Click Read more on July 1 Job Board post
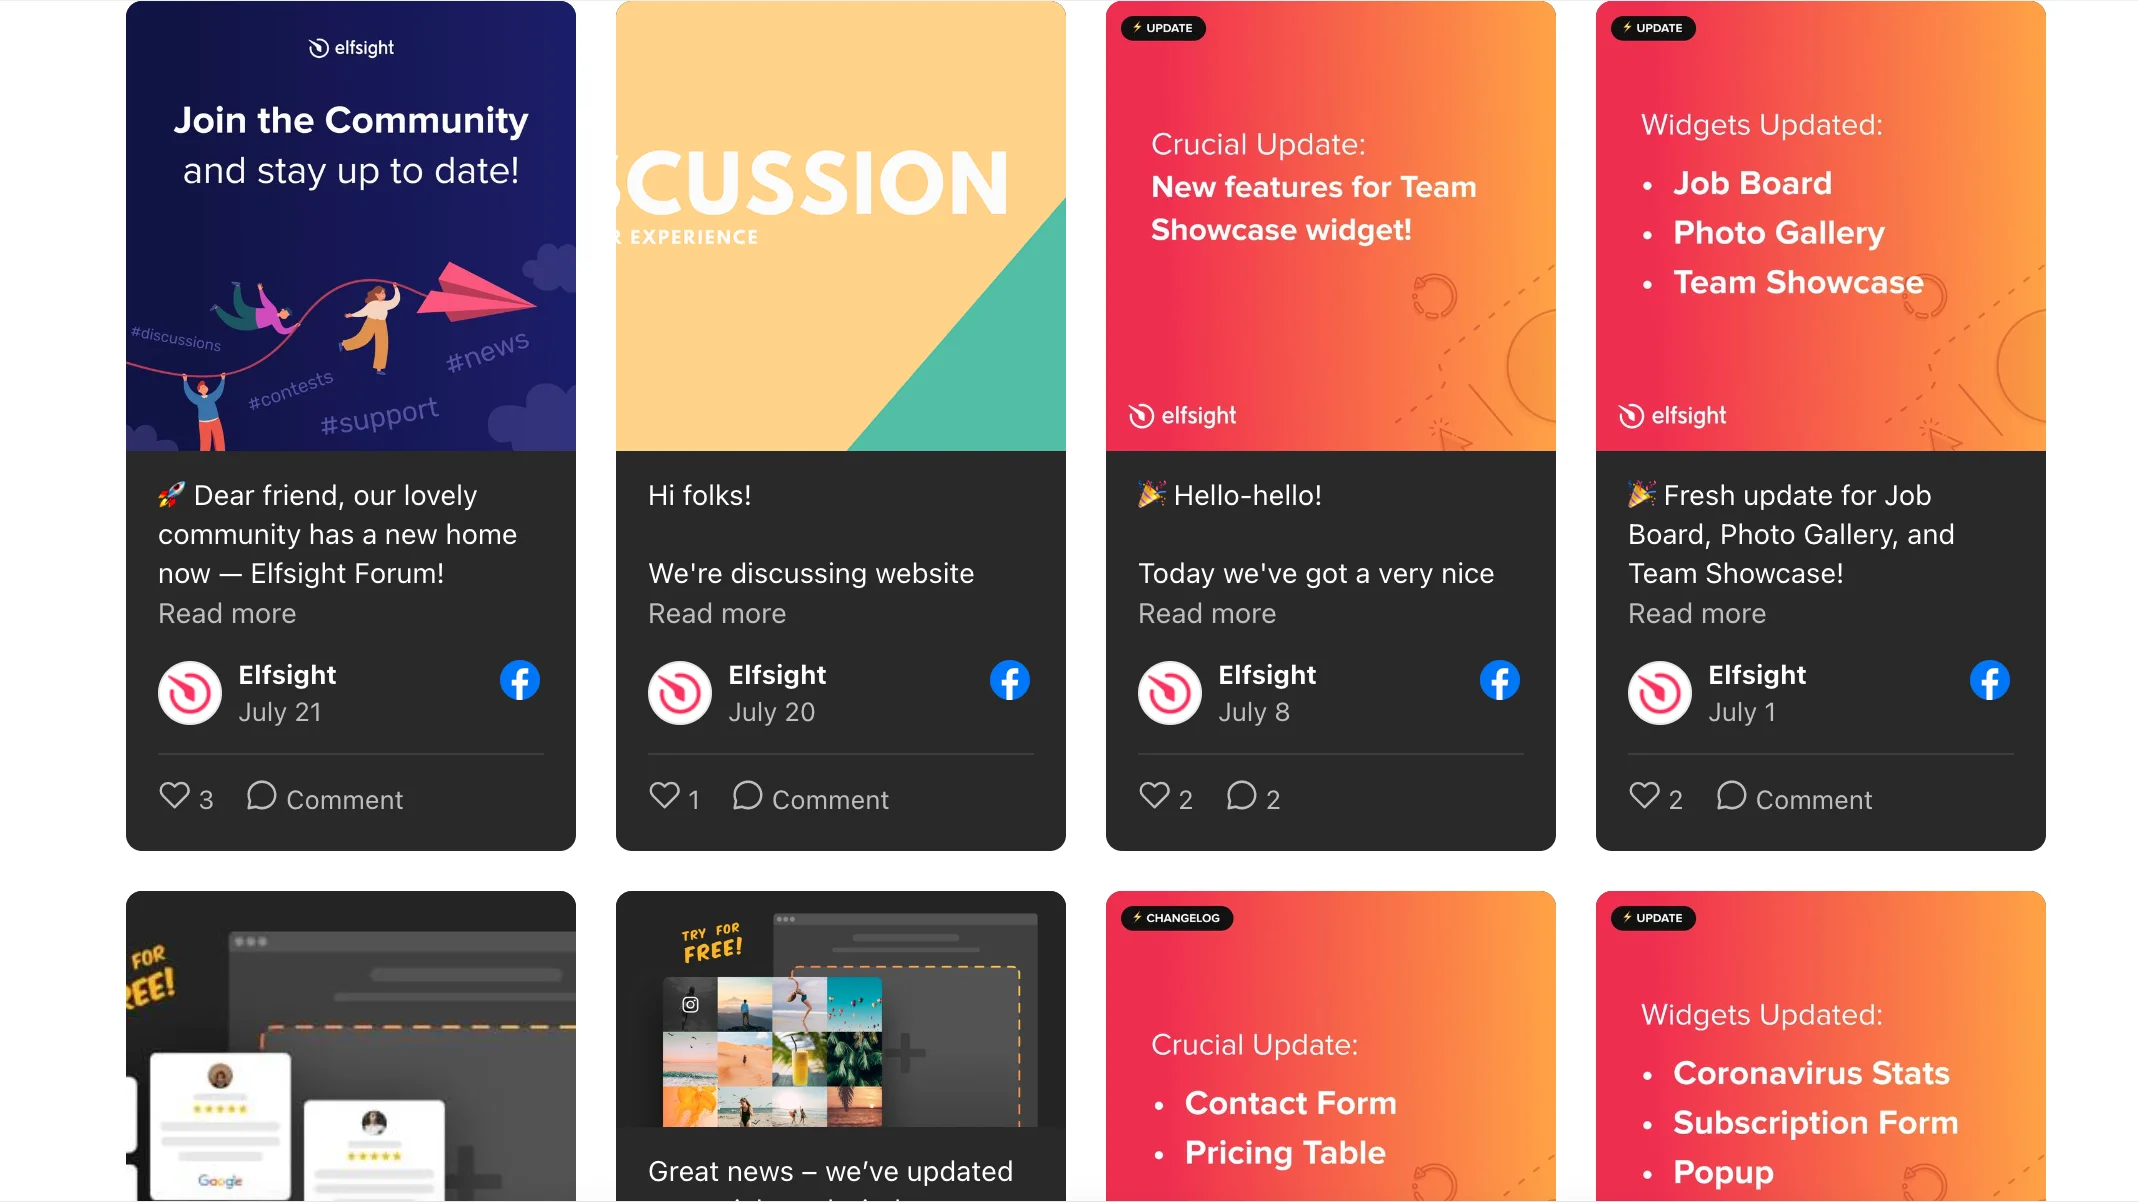Image resolution: width=2138 pixels, height=1202 pixels. [x=1697, y=613]
